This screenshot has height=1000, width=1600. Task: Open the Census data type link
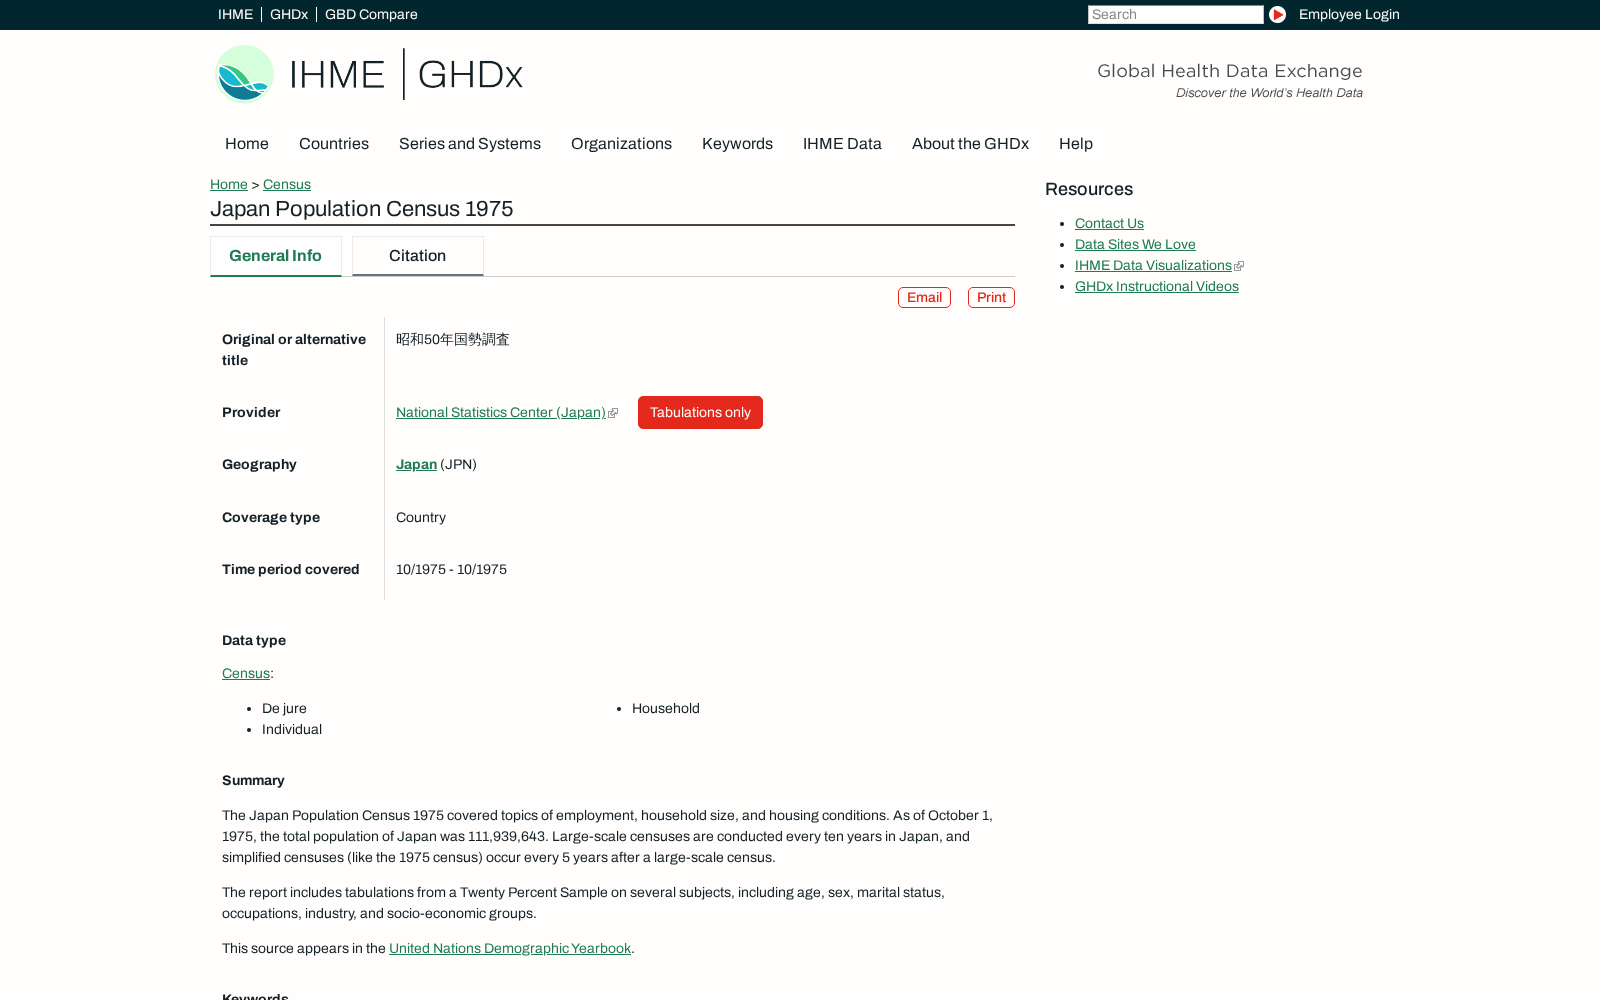click(246, 673)
